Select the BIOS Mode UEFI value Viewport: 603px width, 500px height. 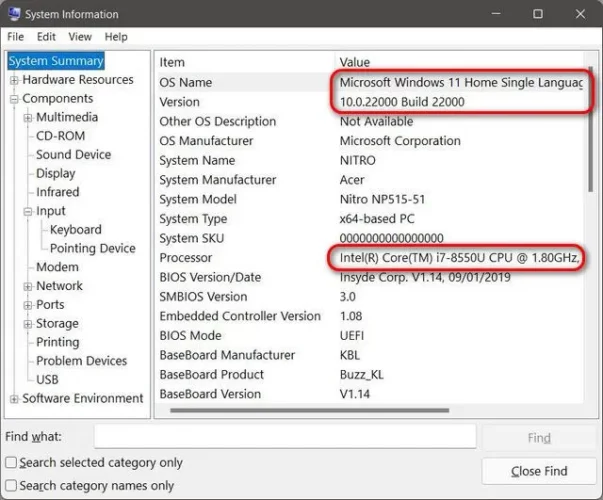pyautogui.click(x=351, y=336)
